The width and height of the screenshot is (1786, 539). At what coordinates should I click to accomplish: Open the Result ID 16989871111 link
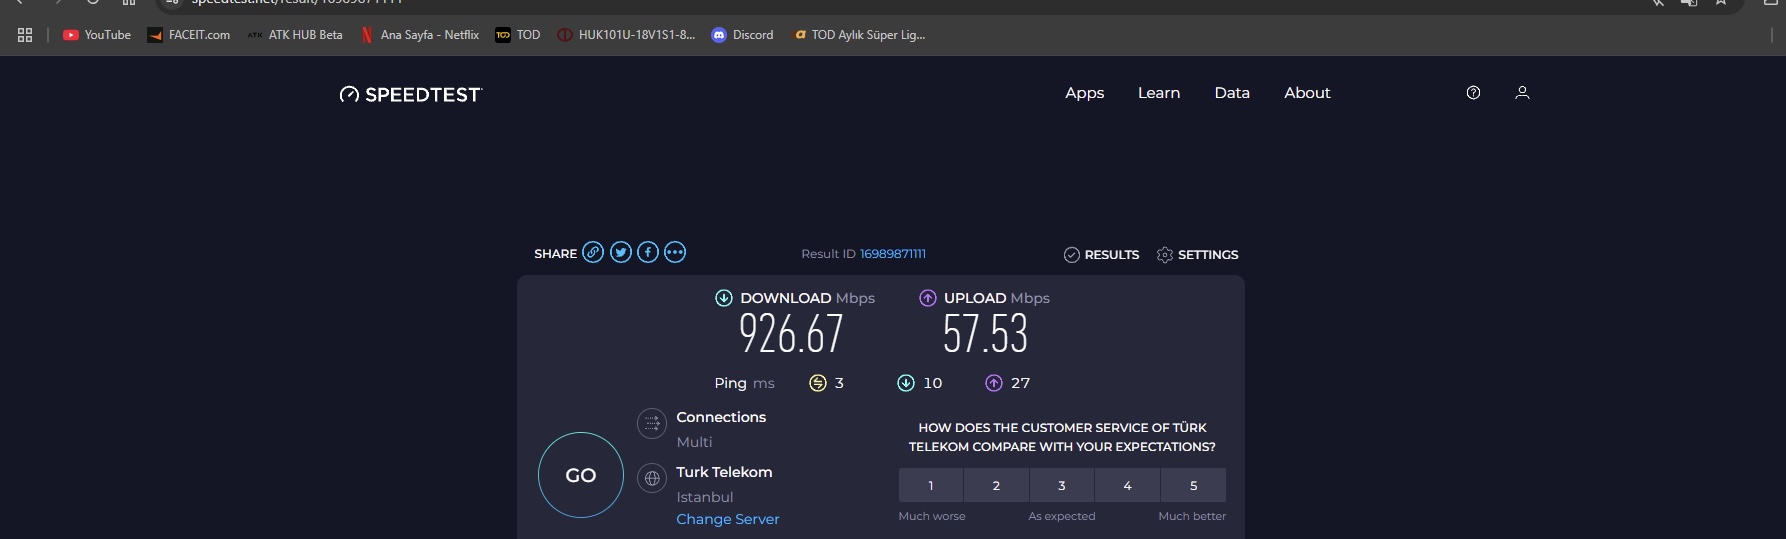pyautogui.click(x=893, y=254)
